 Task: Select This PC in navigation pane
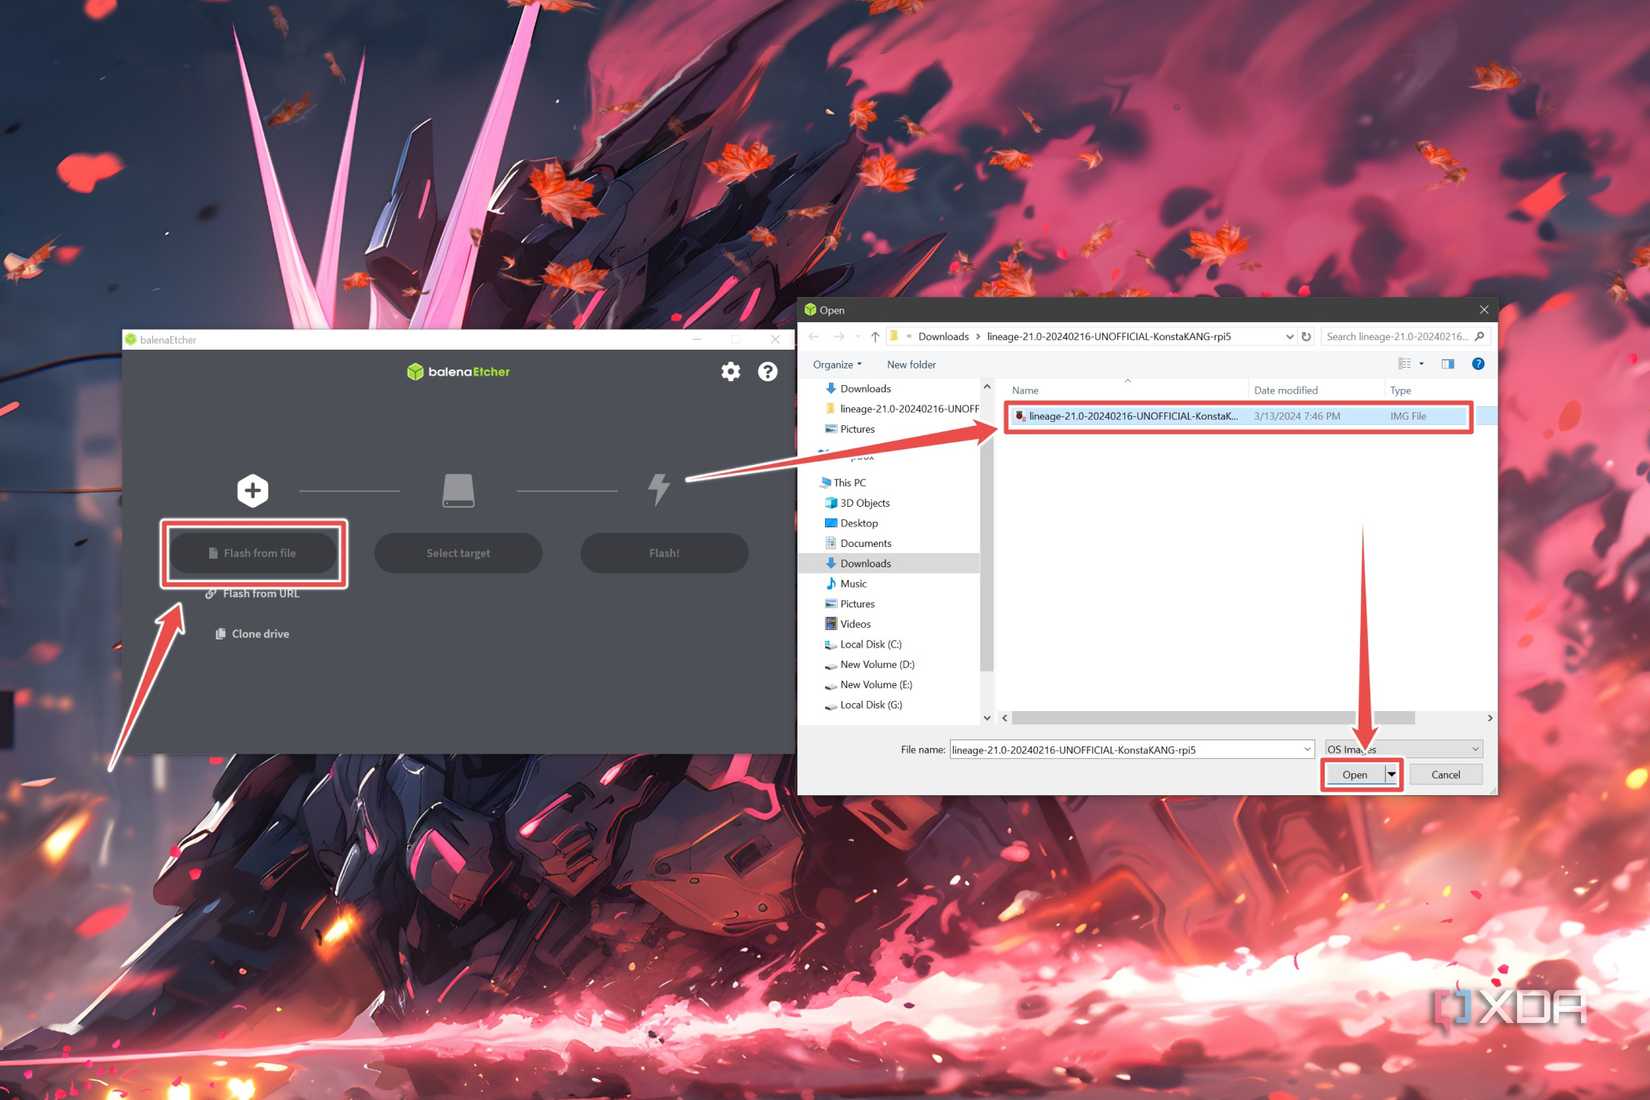click(842, 483)
